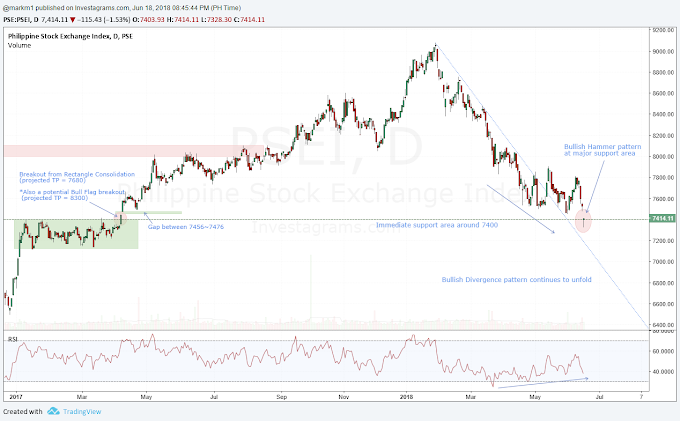Click the 7000.00 price axis label
The image size is (680, 421).
[664, 262]
